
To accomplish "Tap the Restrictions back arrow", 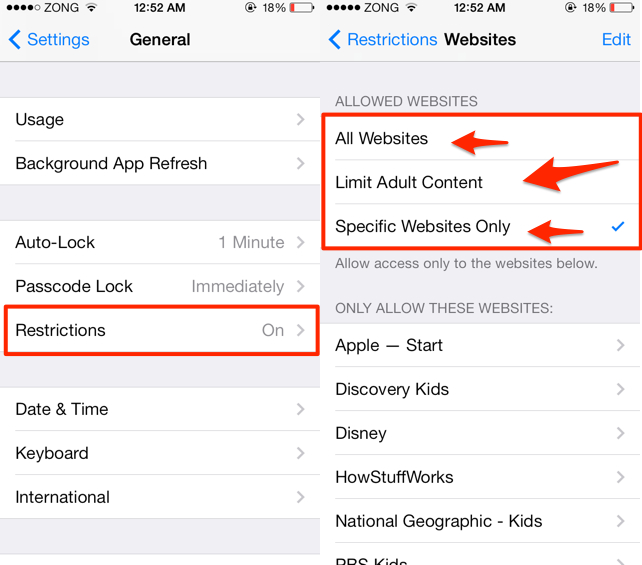I will click(335, 40).
